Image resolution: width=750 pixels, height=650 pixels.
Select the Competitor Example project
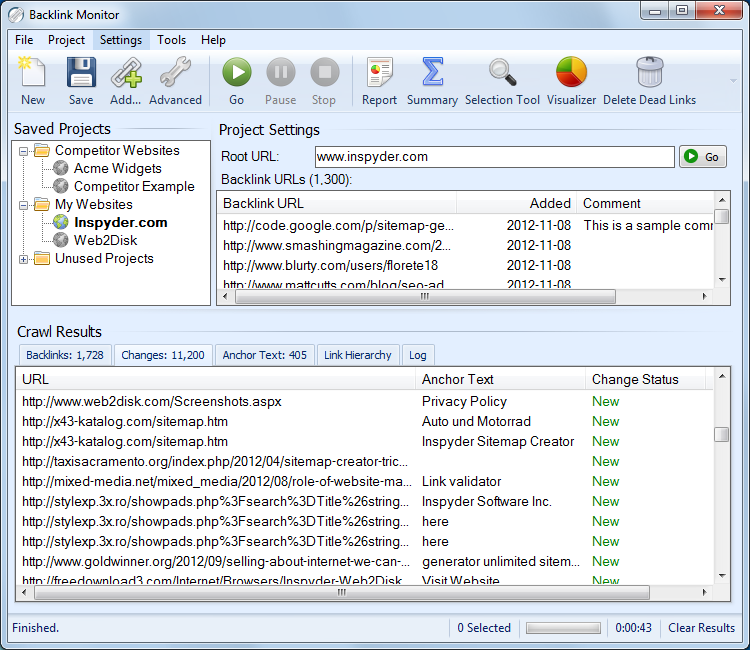tap(134, 186)
